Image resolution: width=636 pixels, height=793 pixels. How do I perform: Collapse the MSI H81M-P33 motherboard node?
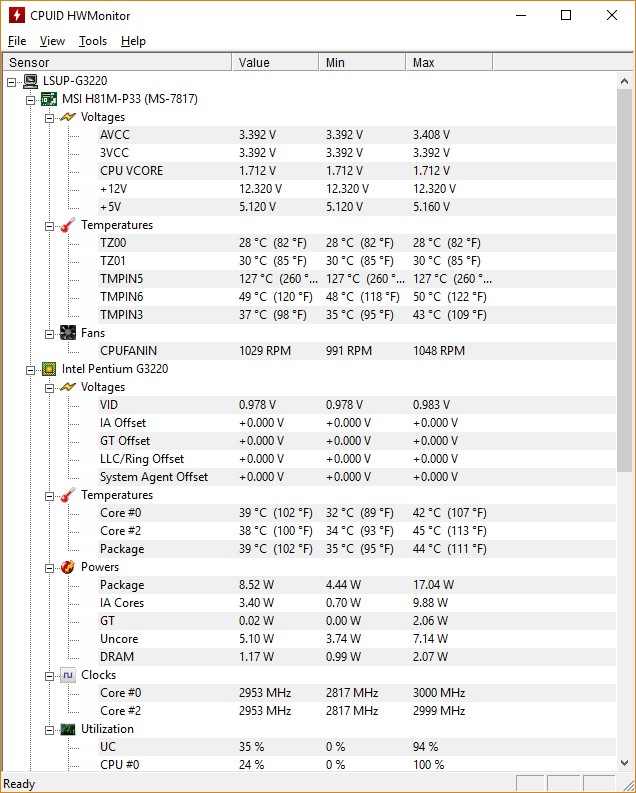(30, 99)
